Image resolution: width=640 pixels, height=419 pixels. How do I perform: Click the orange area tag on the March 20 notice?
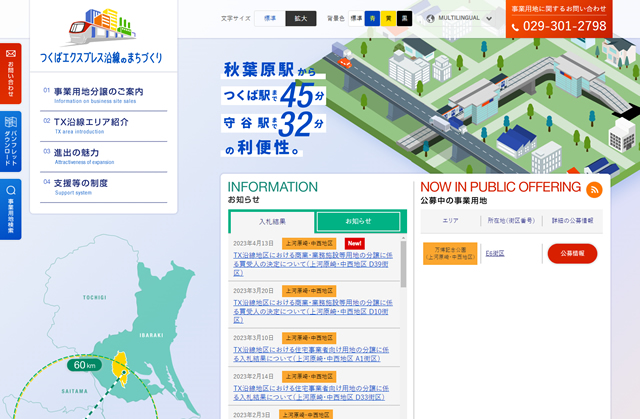(x=309, y=291)
